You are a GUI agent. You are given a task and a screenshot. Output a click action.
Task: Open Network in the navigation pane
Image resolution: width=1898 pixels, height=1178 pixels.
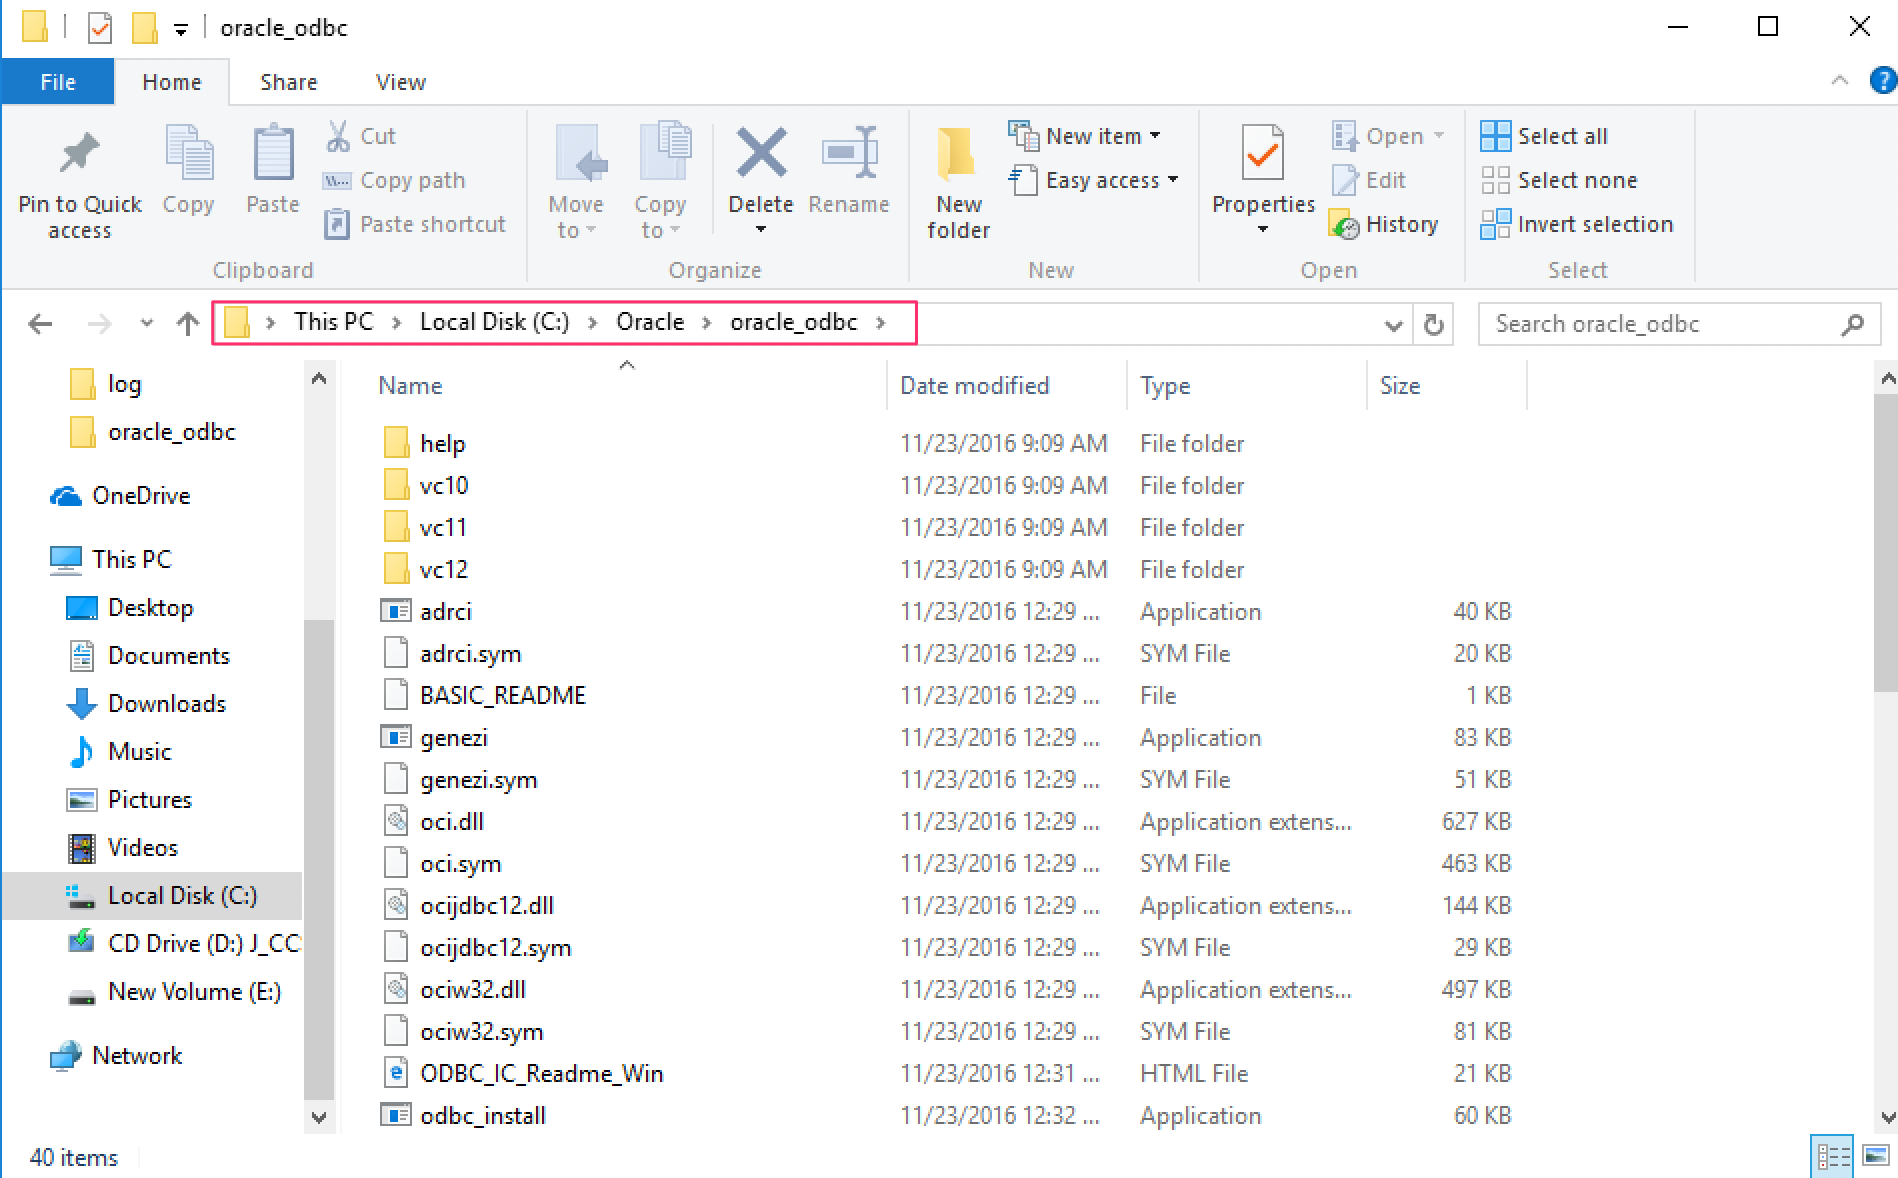136,1056
